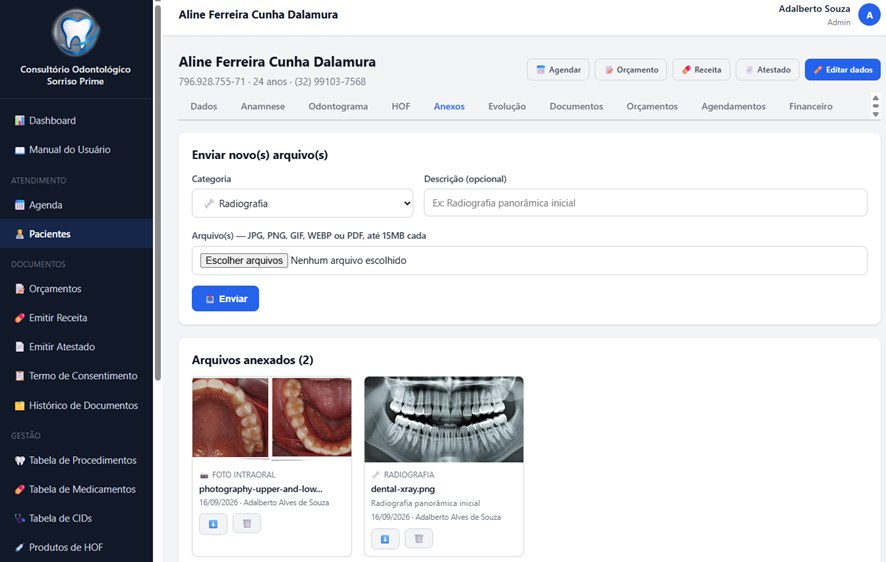Click the 'Arquivos anexados (2)' heading
The image size is (886, 562).
coord(253,360)
